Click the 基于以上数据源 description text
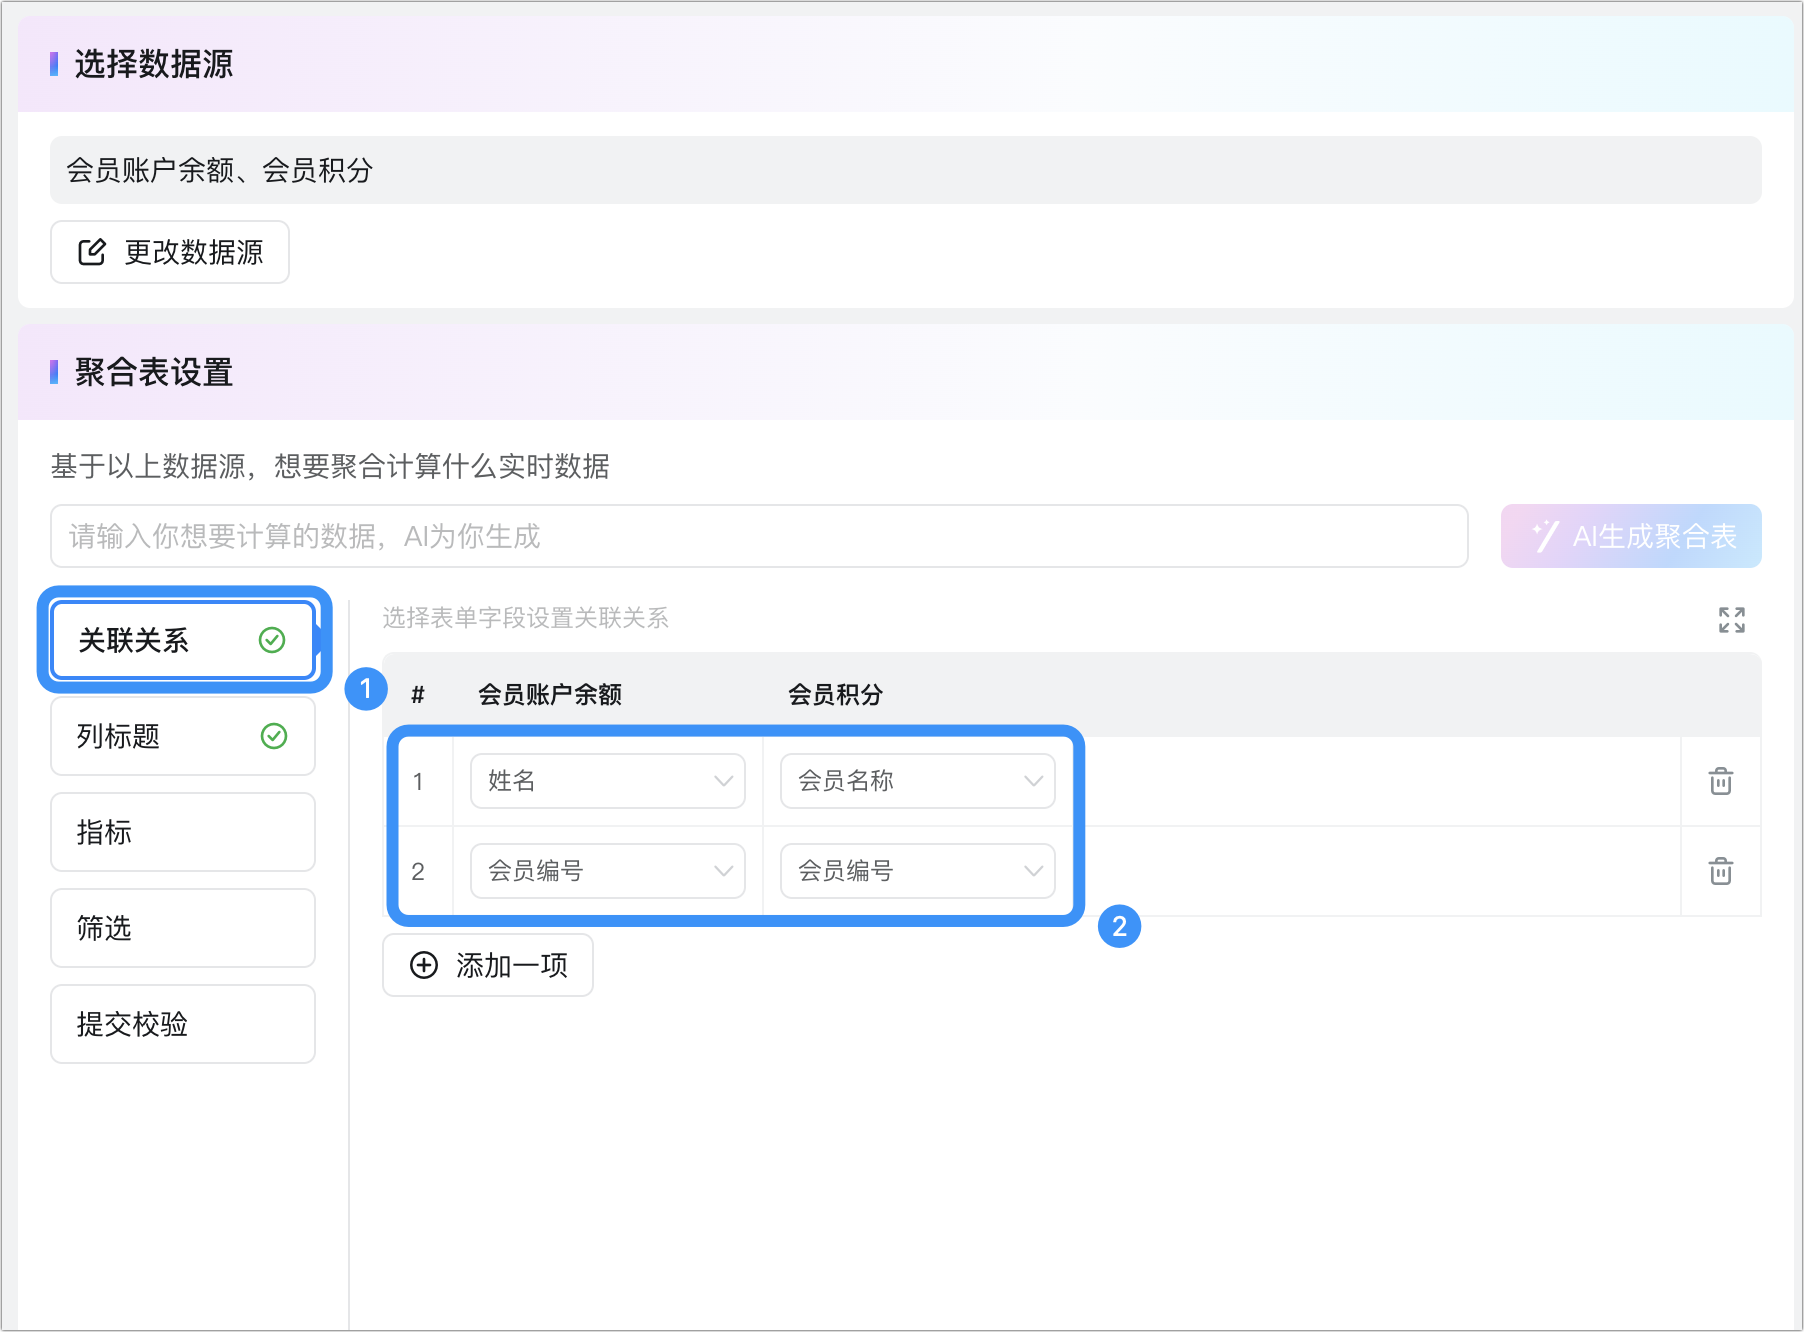1804x1332 pixels. pos(330,466)
